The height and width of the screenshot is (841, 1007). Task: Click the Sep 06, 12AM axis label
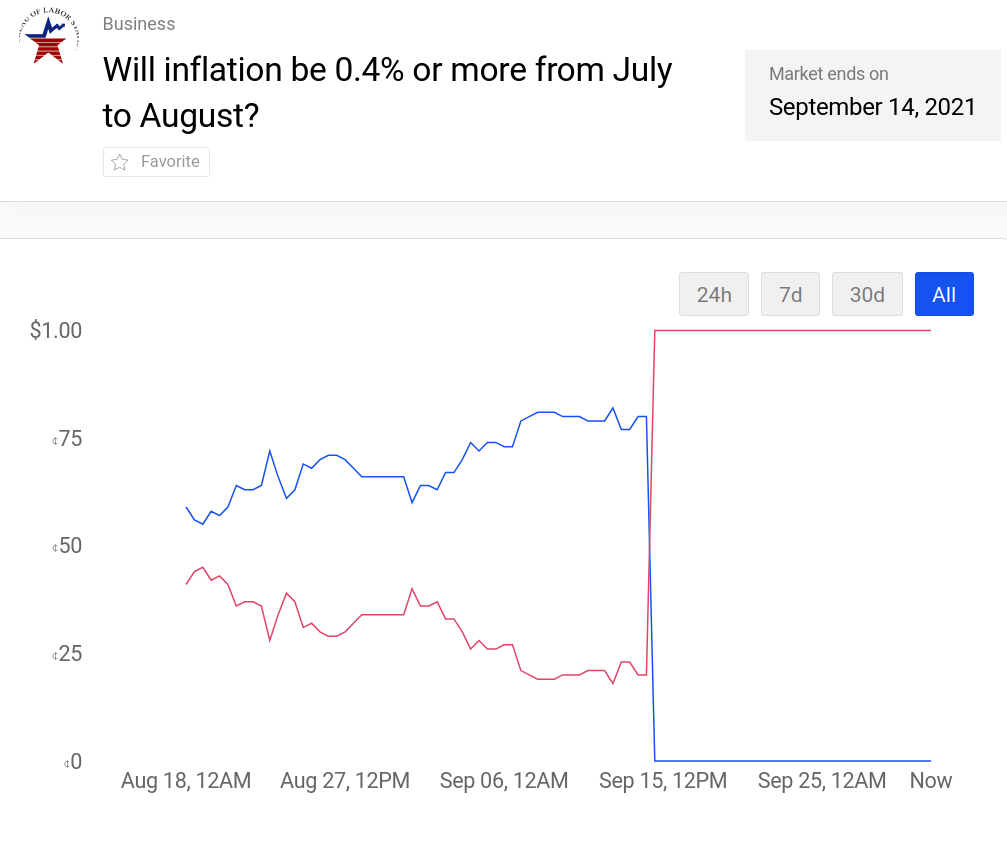(504, 781)
